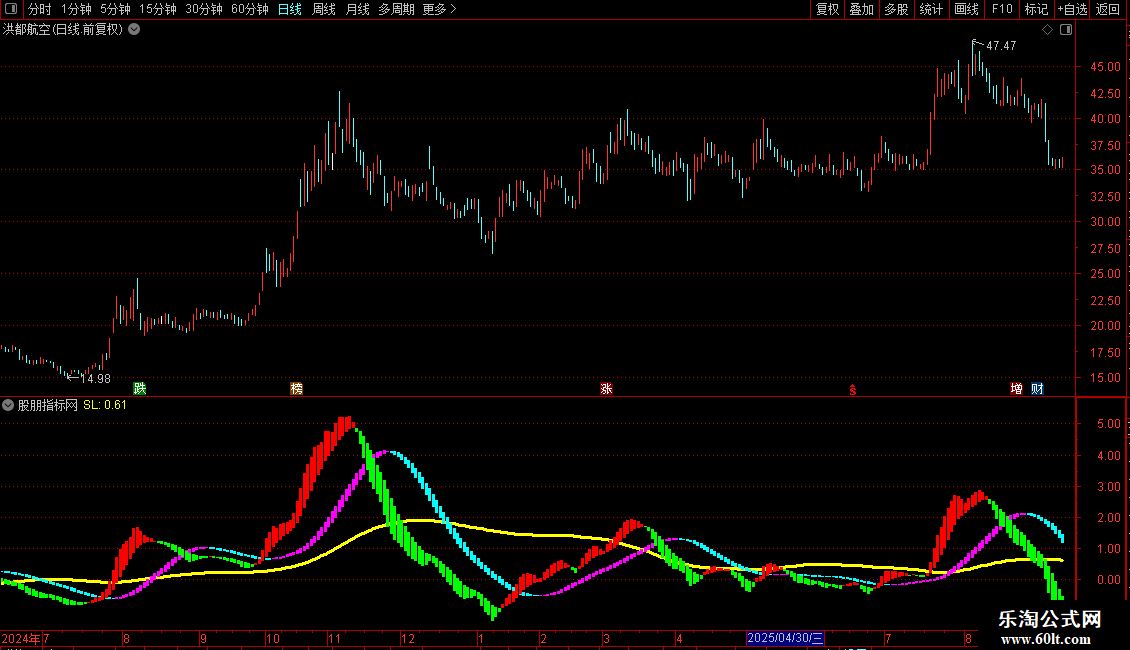Switch to the 周线 weekly period

[x=324, y=9]
